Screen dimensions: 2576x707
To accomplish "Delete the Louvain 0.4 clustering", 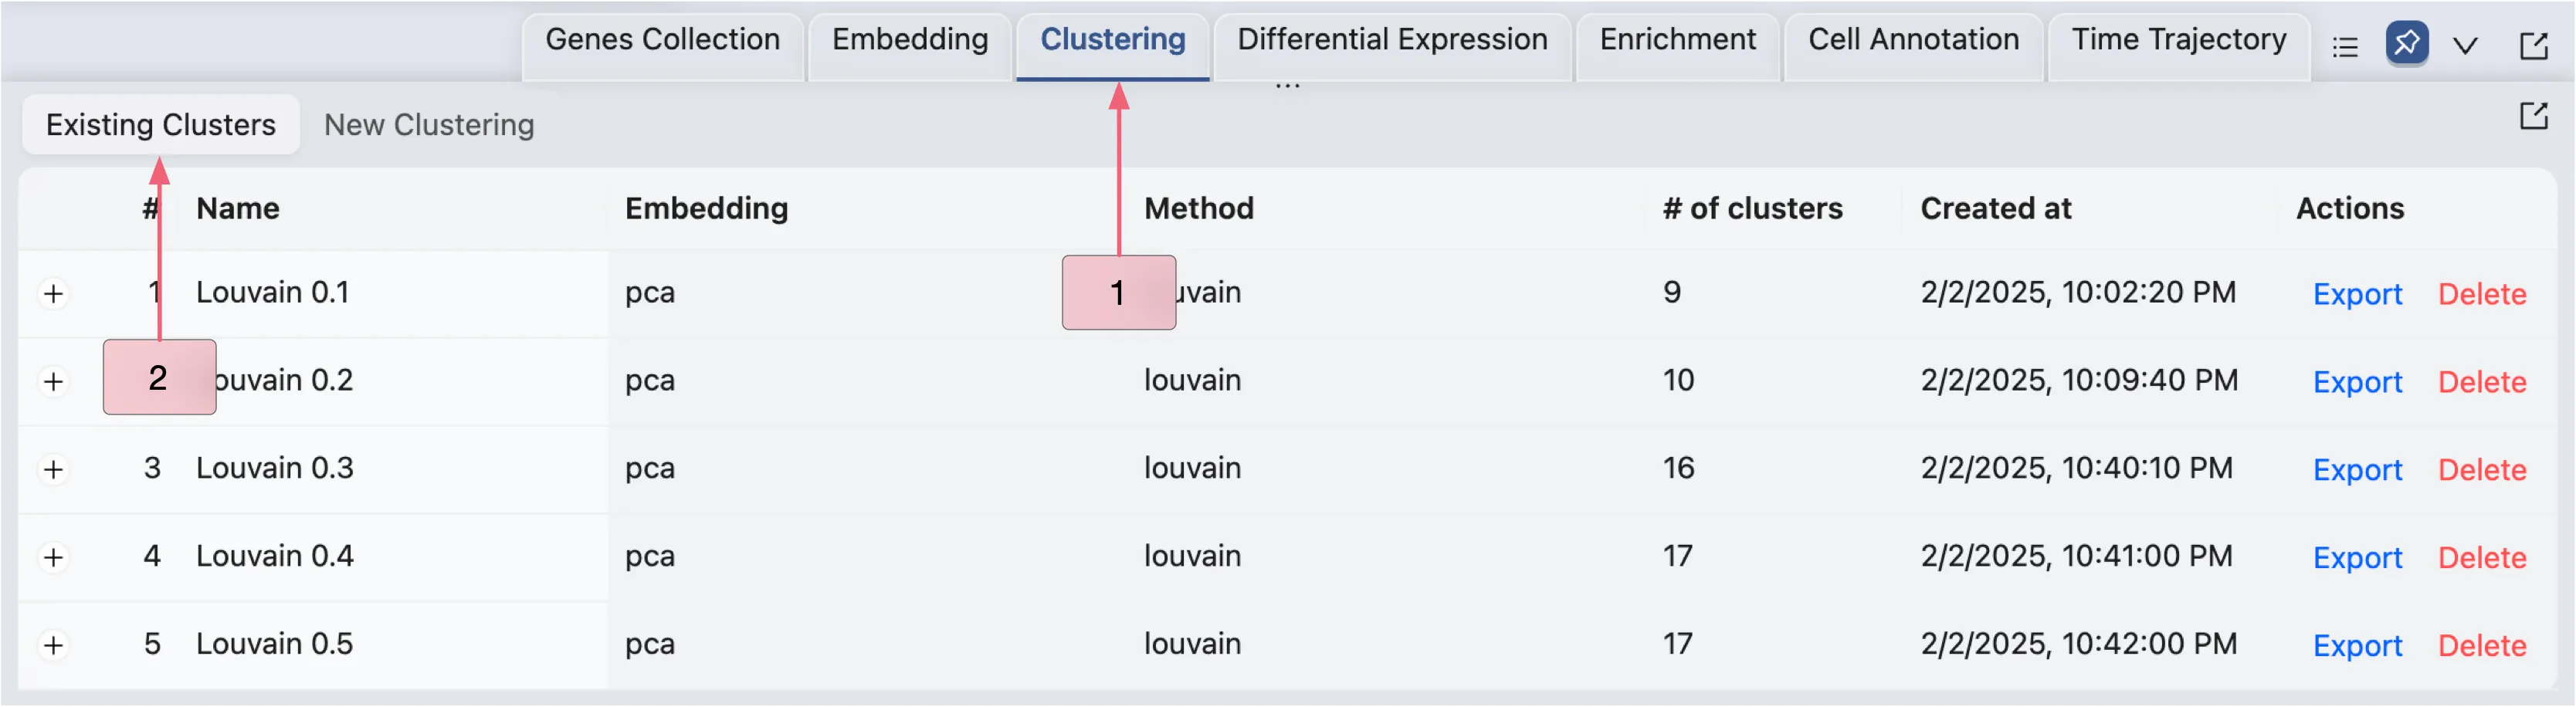I will 2483,557.
